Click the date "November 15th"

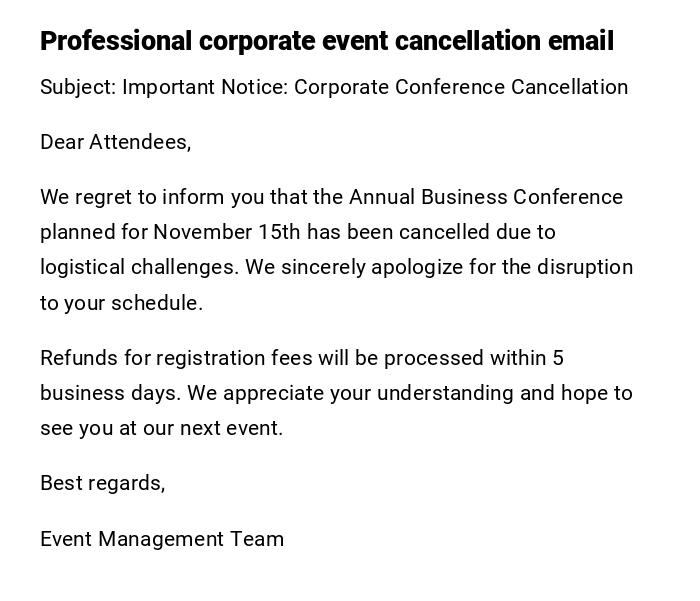click(x=226, y=232)
